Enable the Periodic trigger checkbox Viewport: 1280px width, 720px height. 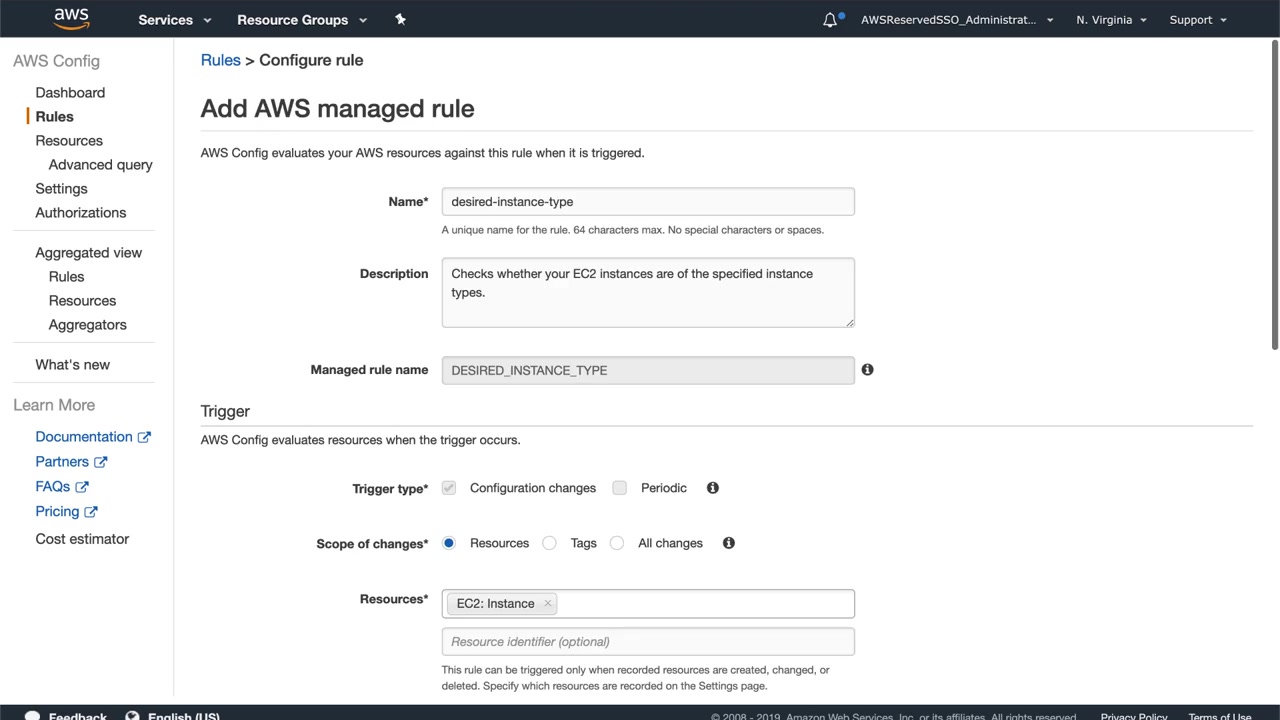tap(620, 488)
